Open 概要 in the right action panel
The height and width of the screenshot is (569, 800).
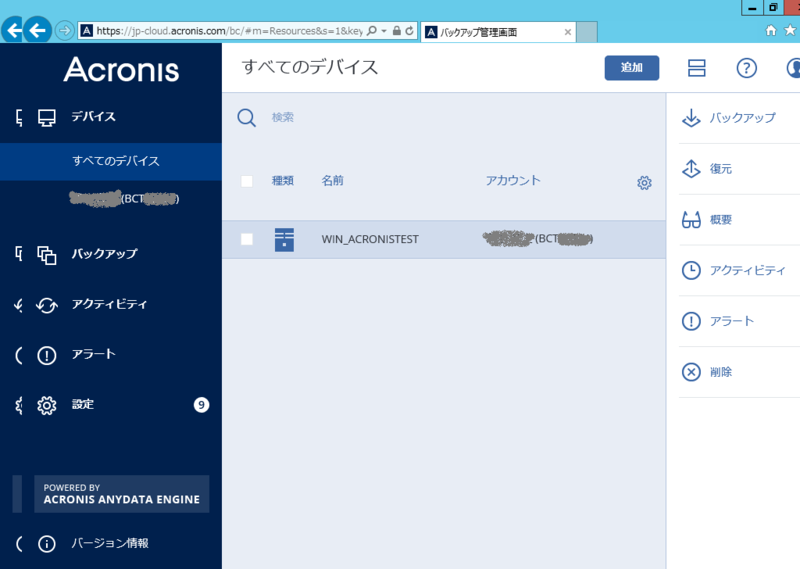721,219
